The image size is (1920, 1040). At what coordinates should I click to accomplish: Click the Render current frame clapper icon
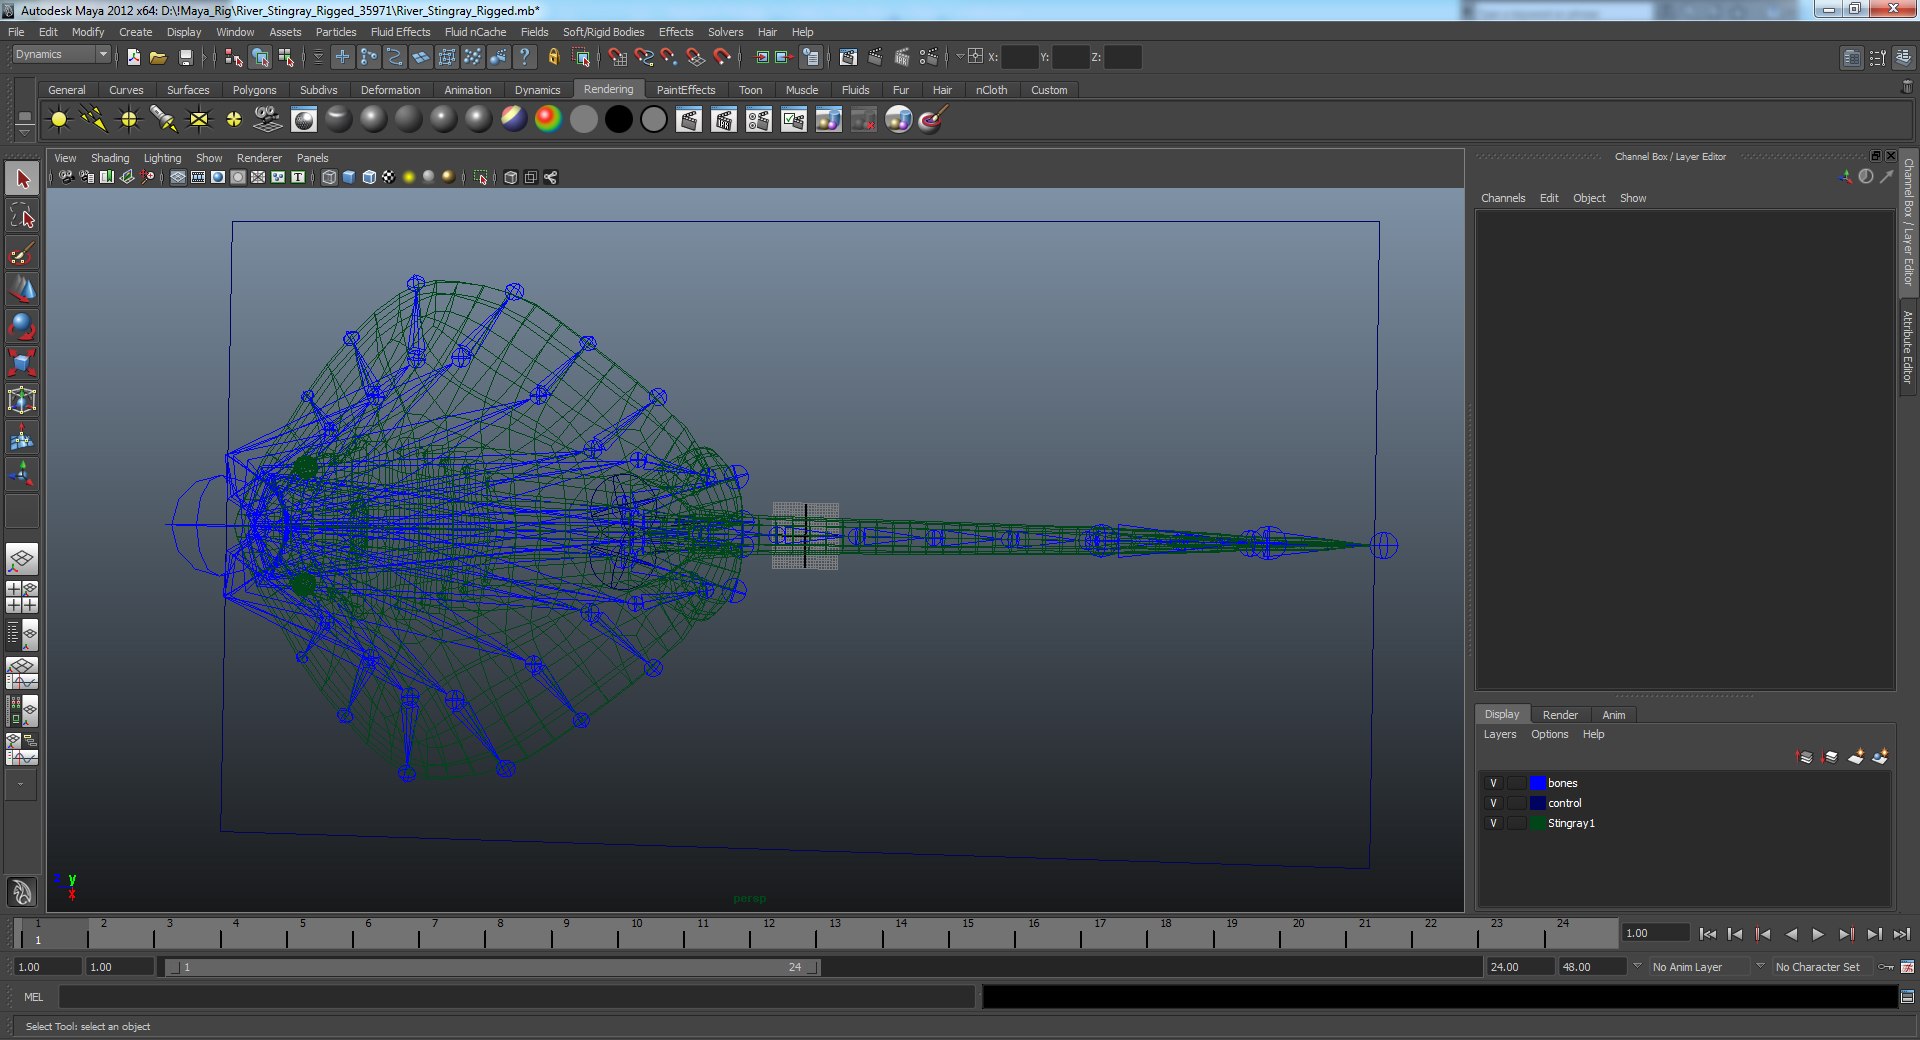[x=875, y=57]
